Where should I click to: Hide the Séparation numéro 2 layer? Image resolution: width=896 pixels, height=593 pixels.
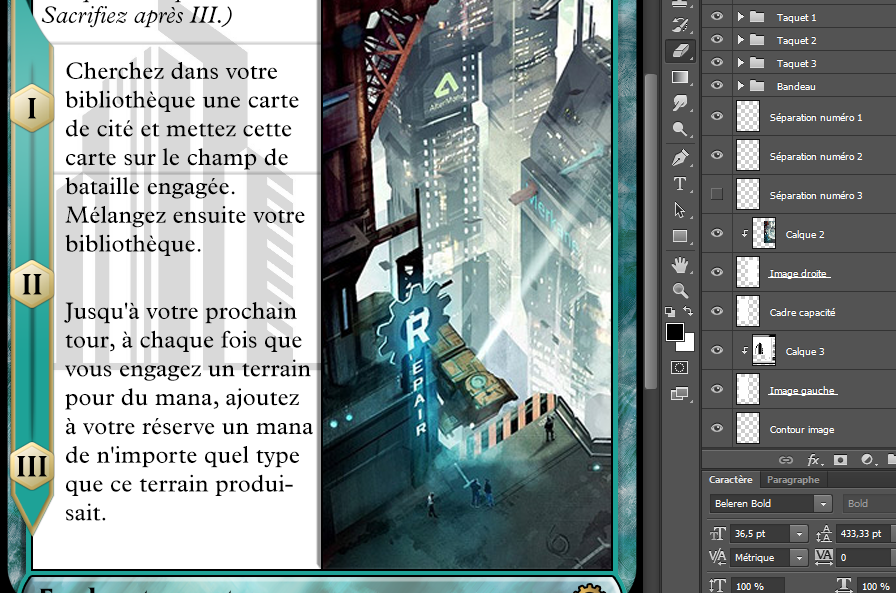pyautogui.click(x=717, y=155)
